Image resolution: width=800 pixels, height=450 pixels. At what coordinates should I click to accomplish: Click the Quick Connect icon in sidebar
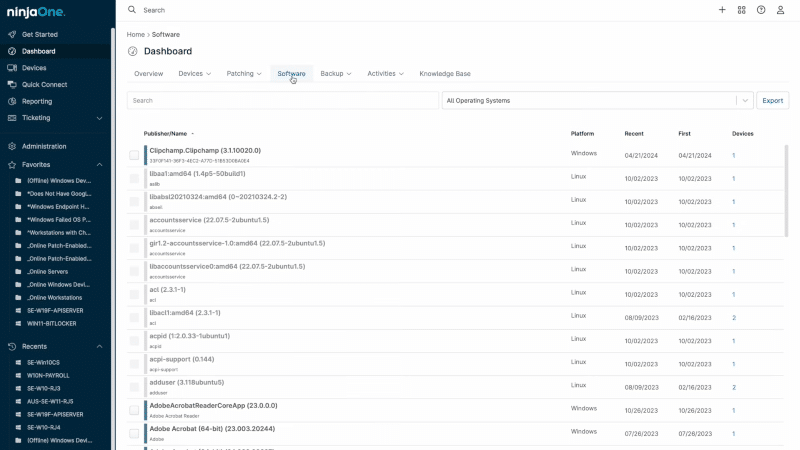[12, 85]
